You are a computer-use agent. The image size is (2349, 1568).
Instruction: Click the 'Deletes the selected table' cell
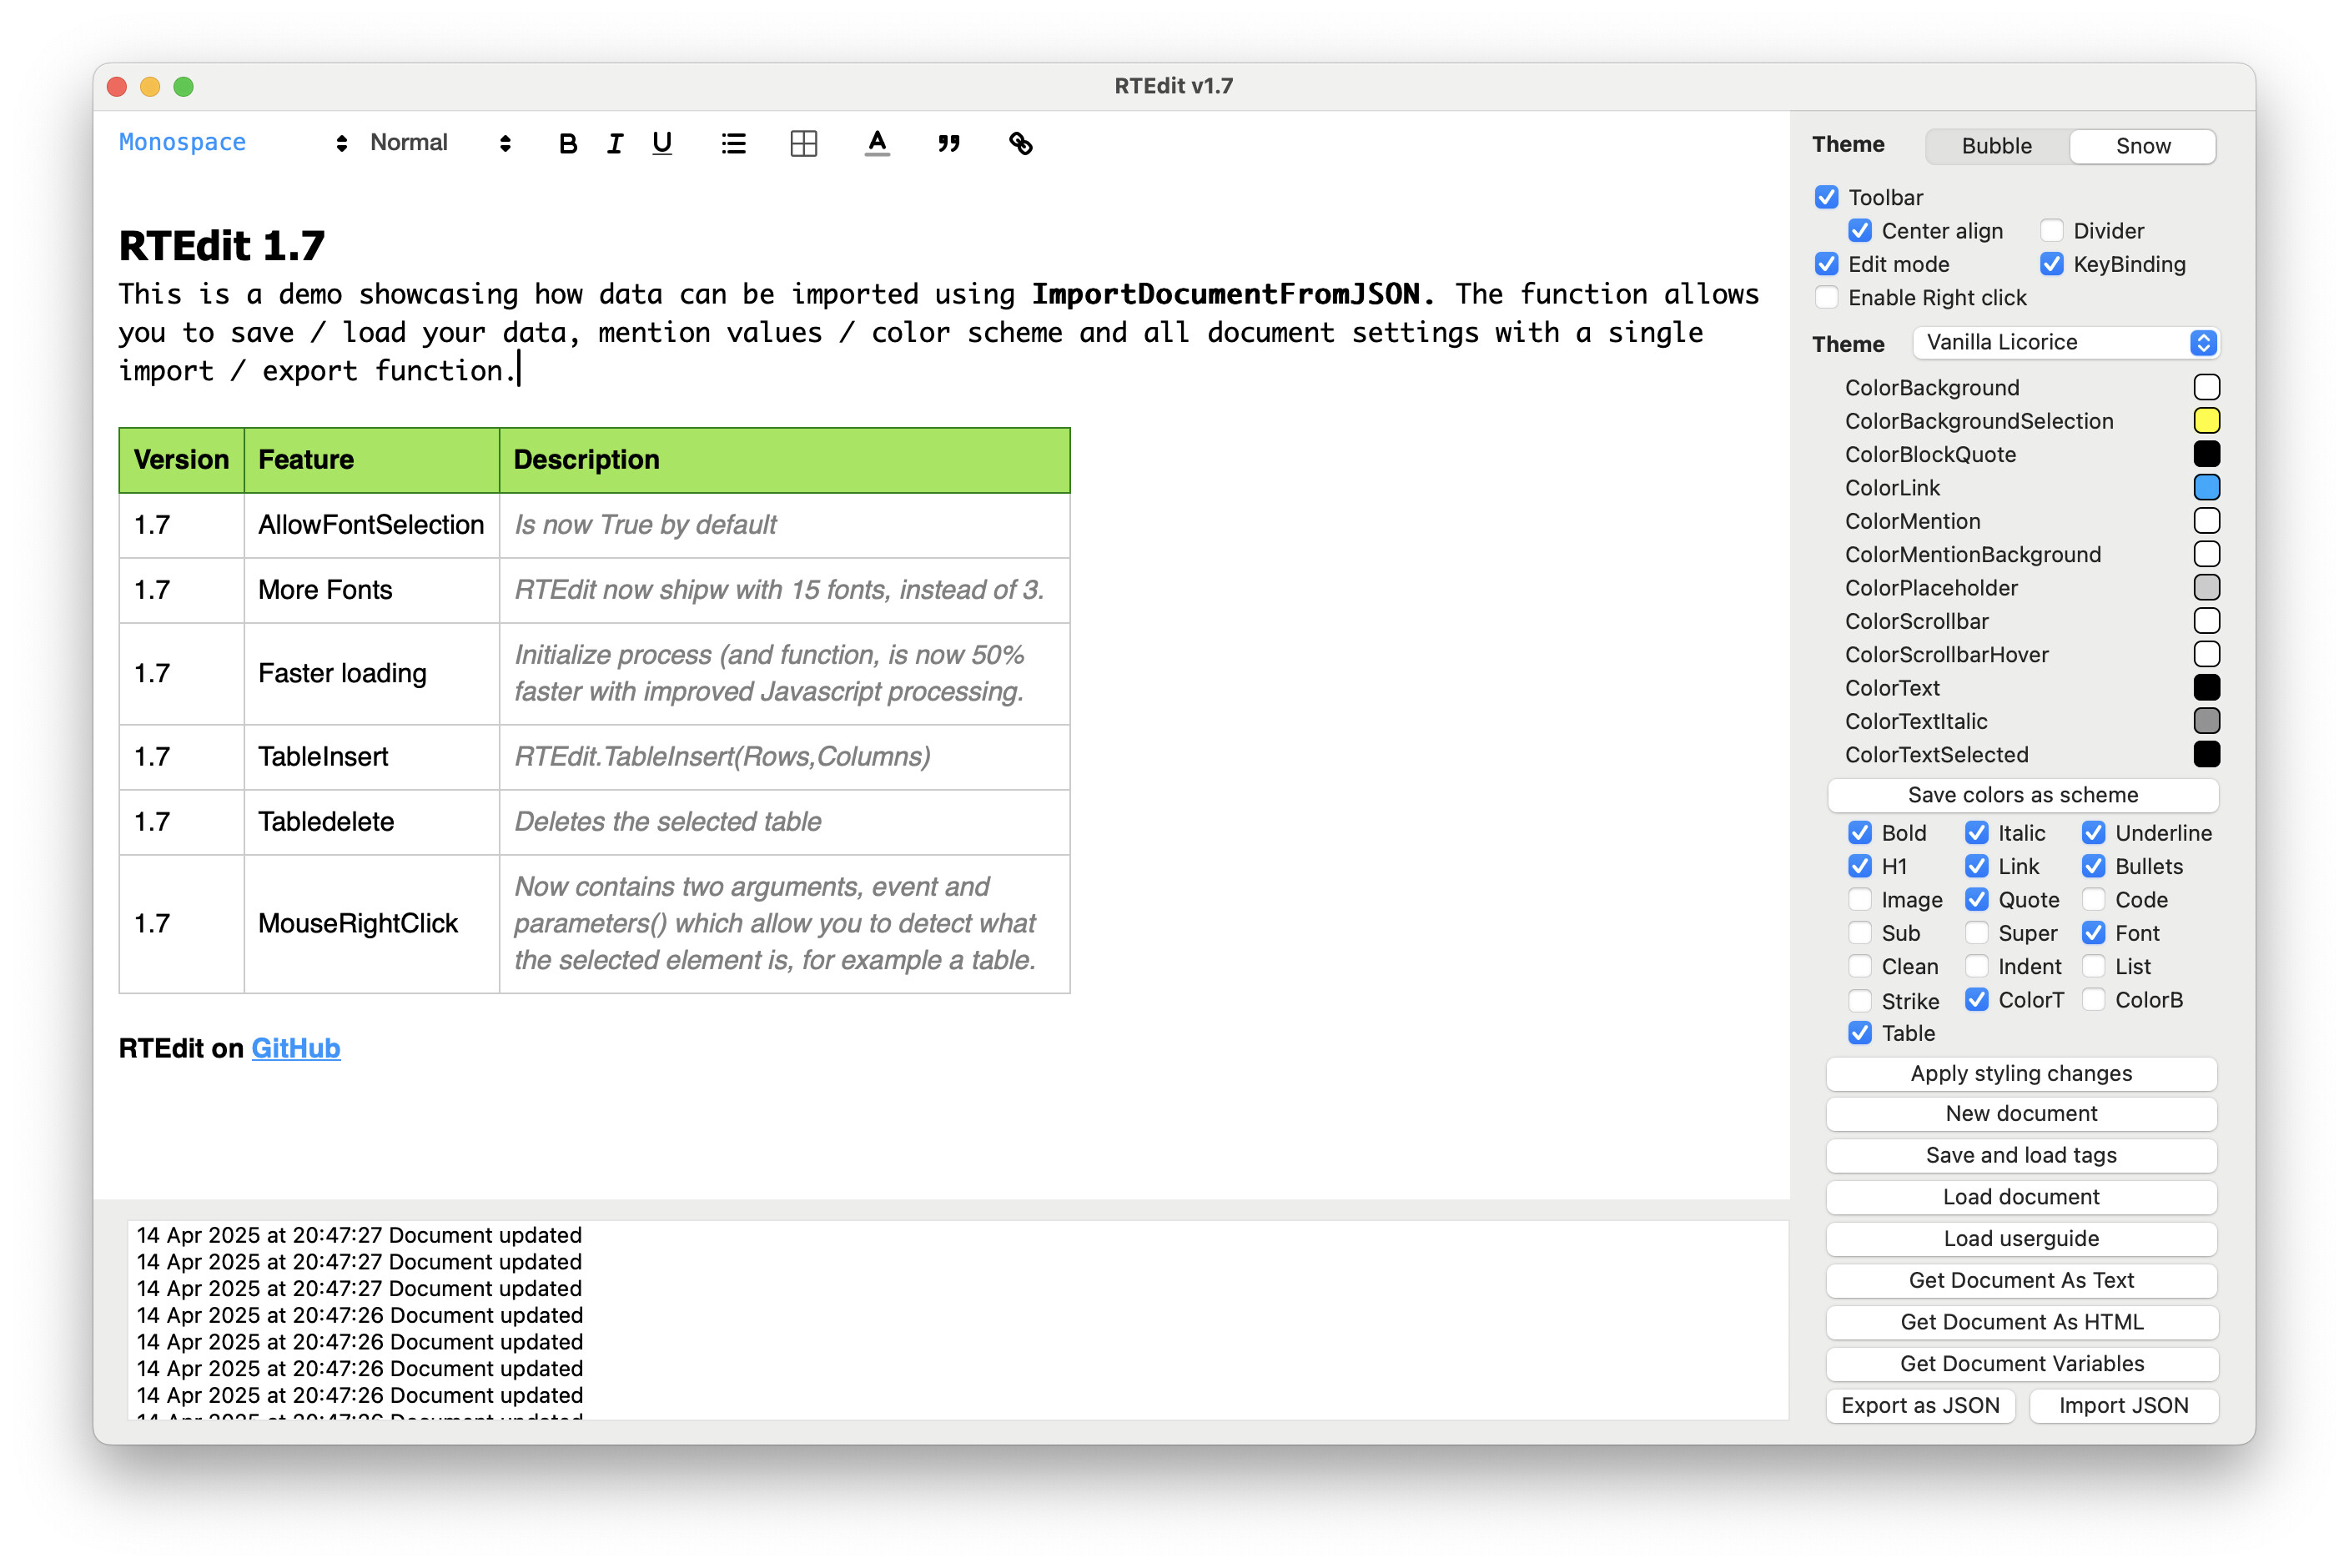pos(784,822)
